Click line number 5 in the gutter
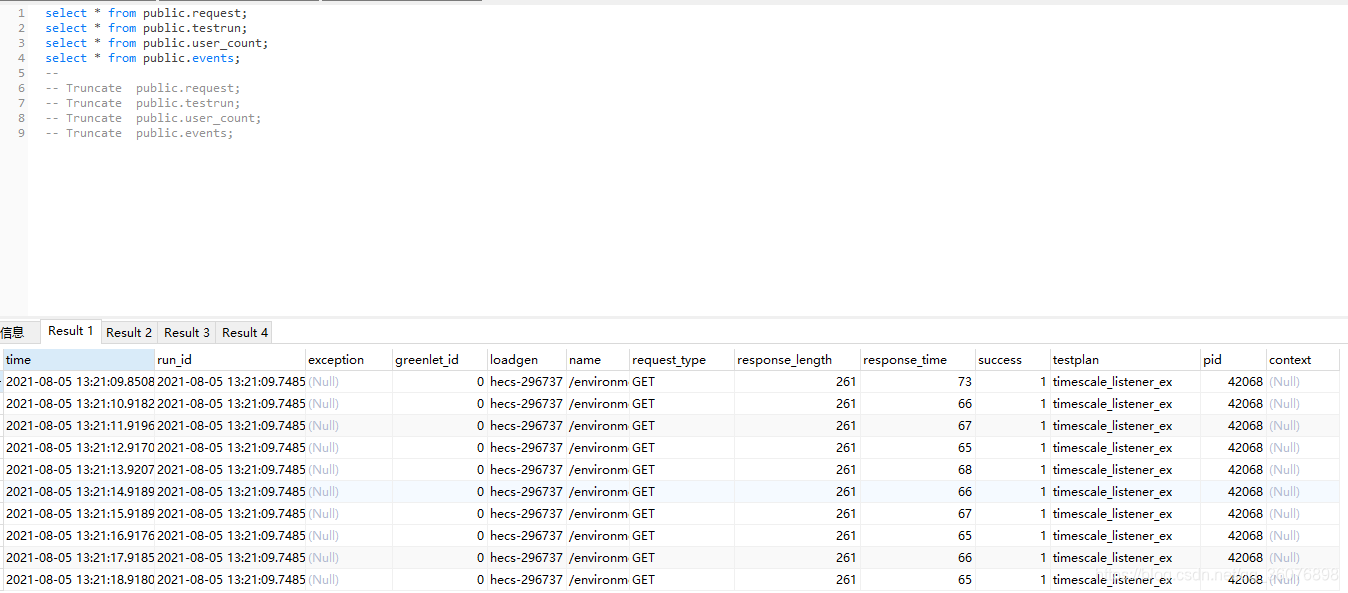1348x593 pixels. tap(21, 73)
